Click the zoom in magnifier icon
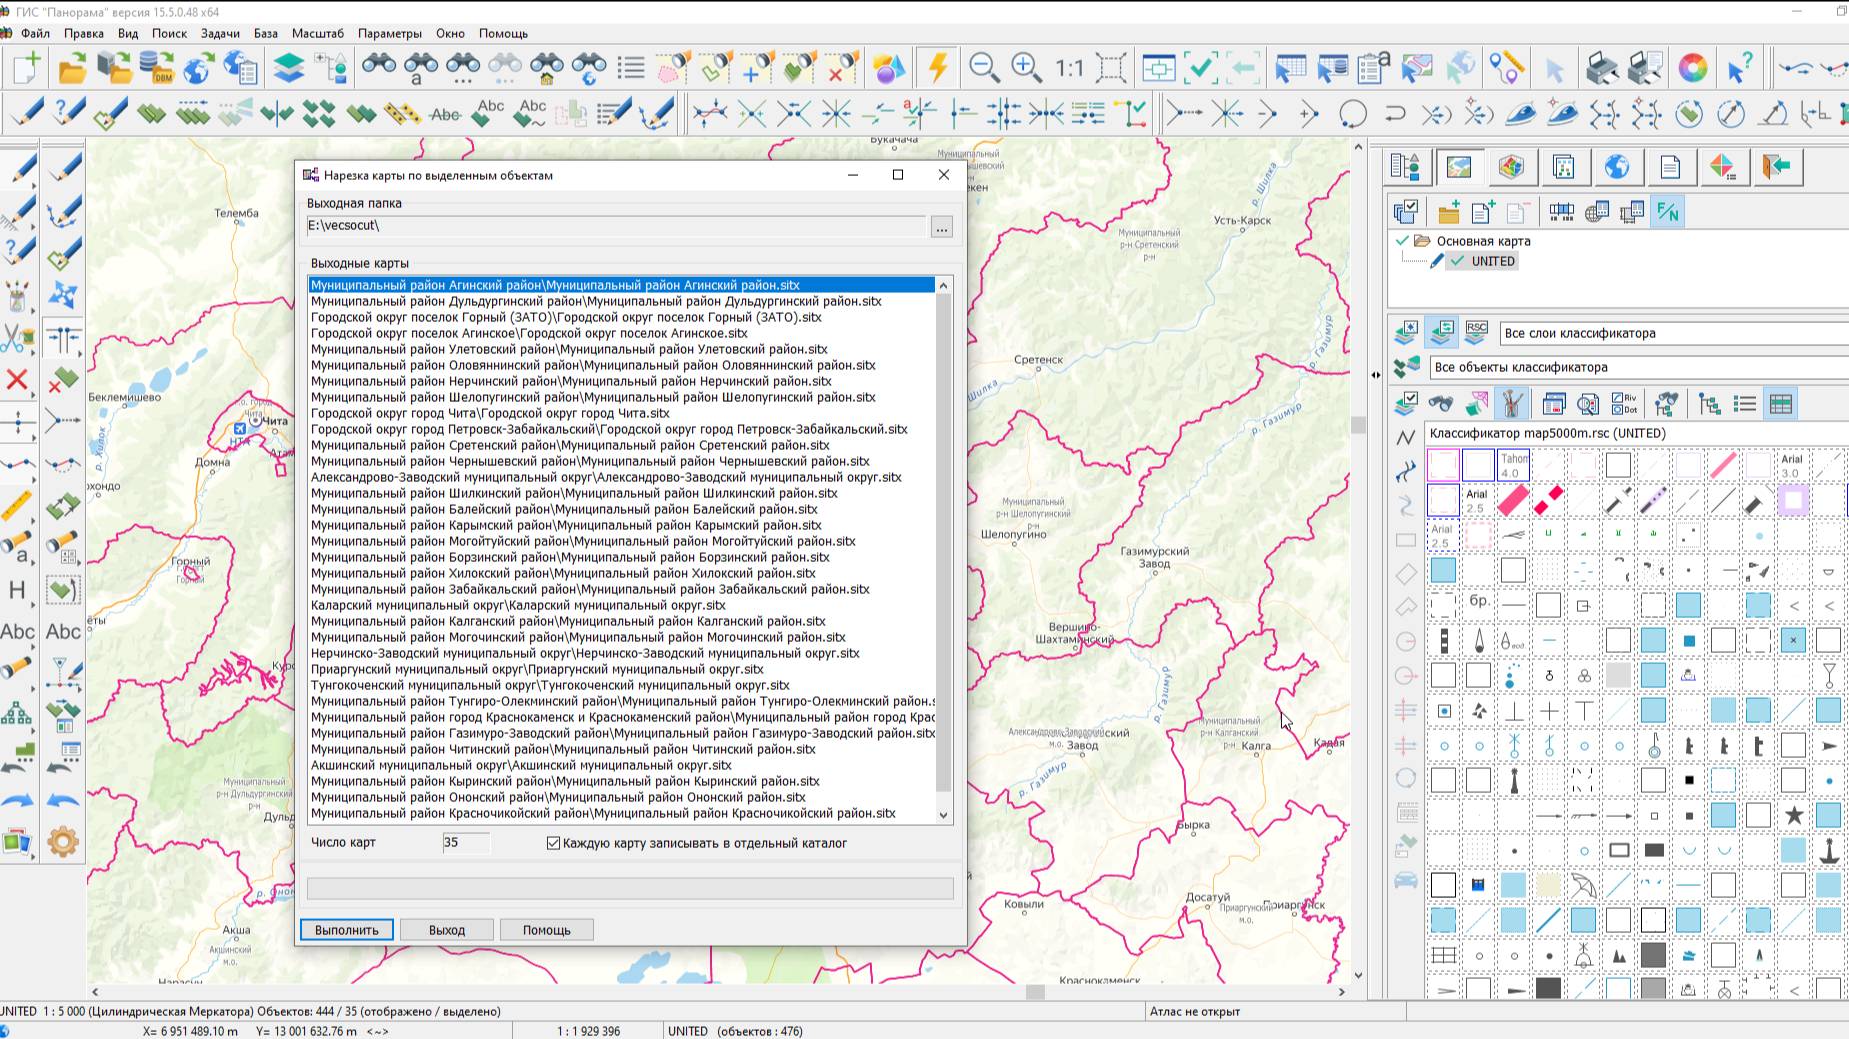The image size is (1849, 1039). (x=1026, y=68)
